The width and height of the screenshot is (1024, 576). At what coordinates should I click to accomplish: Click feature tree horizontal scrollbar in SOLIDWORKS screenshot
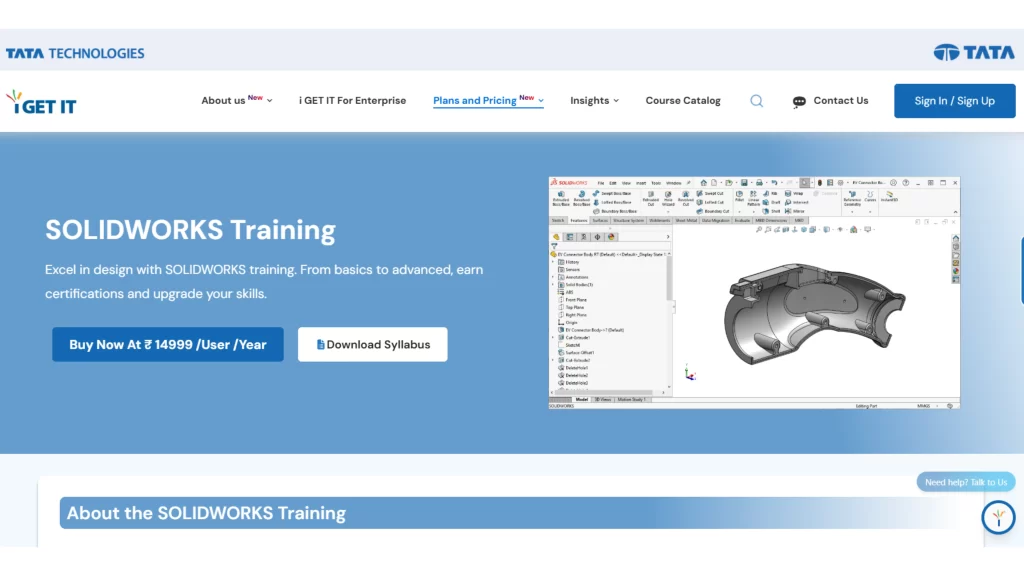click(x=604, y=392)
